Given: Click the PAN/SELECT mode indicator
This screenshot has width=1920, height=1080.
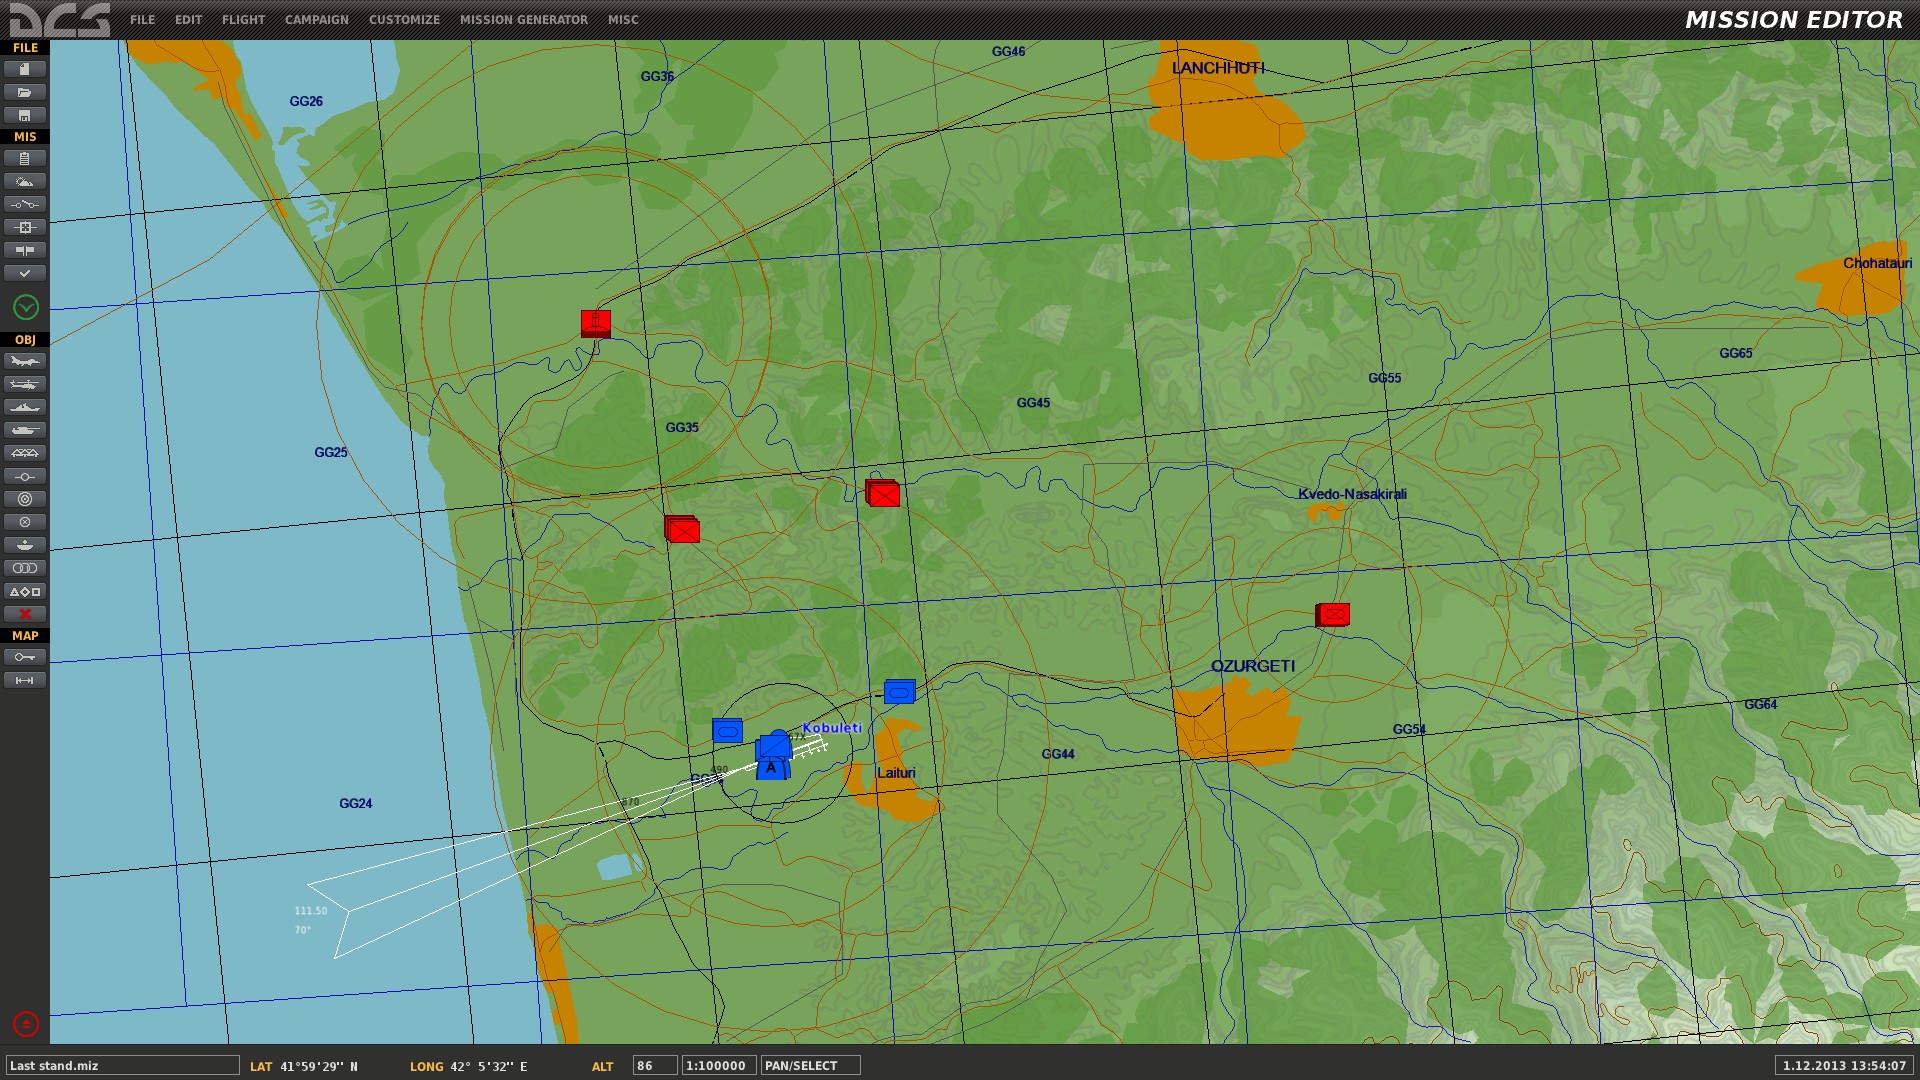Looking at the screenshot, I should point(811,1066).
